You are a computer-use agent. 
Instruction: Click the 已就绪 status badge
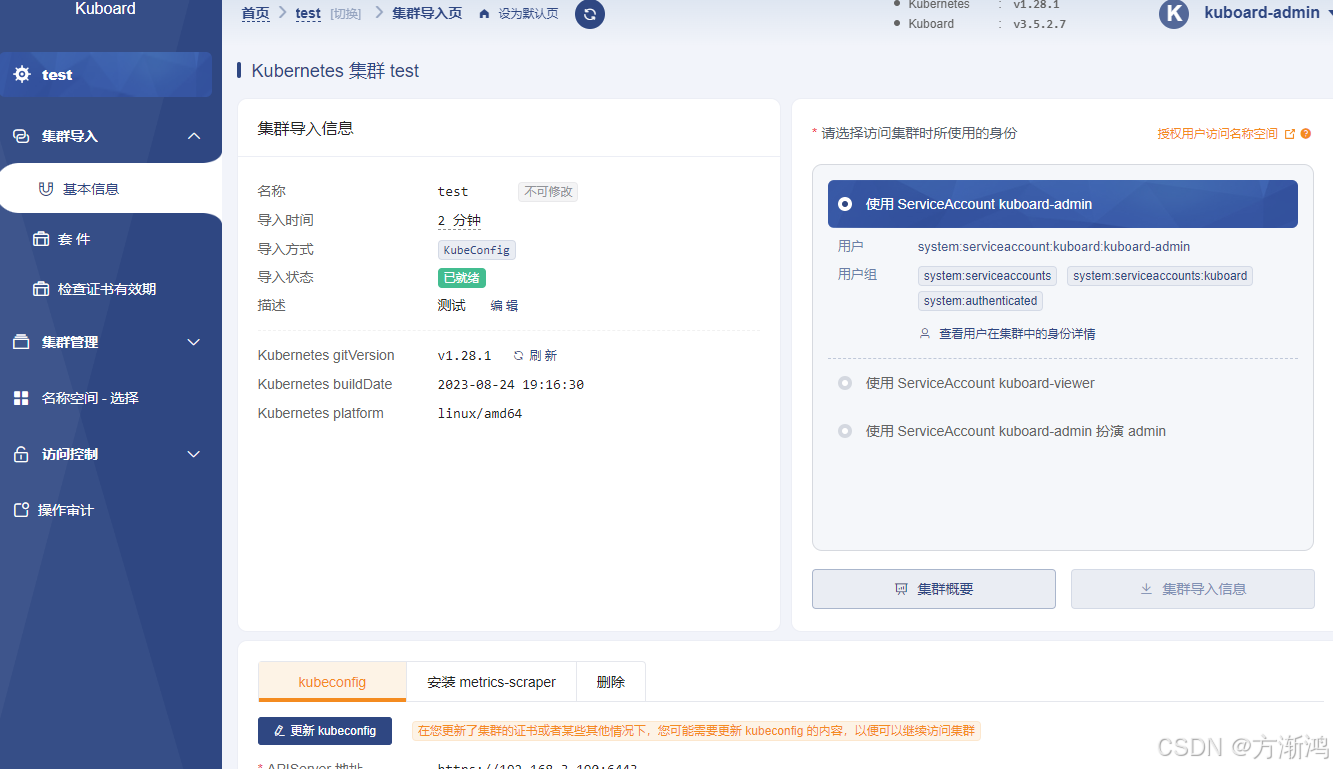pyautogui.click(x=462, y=278)
